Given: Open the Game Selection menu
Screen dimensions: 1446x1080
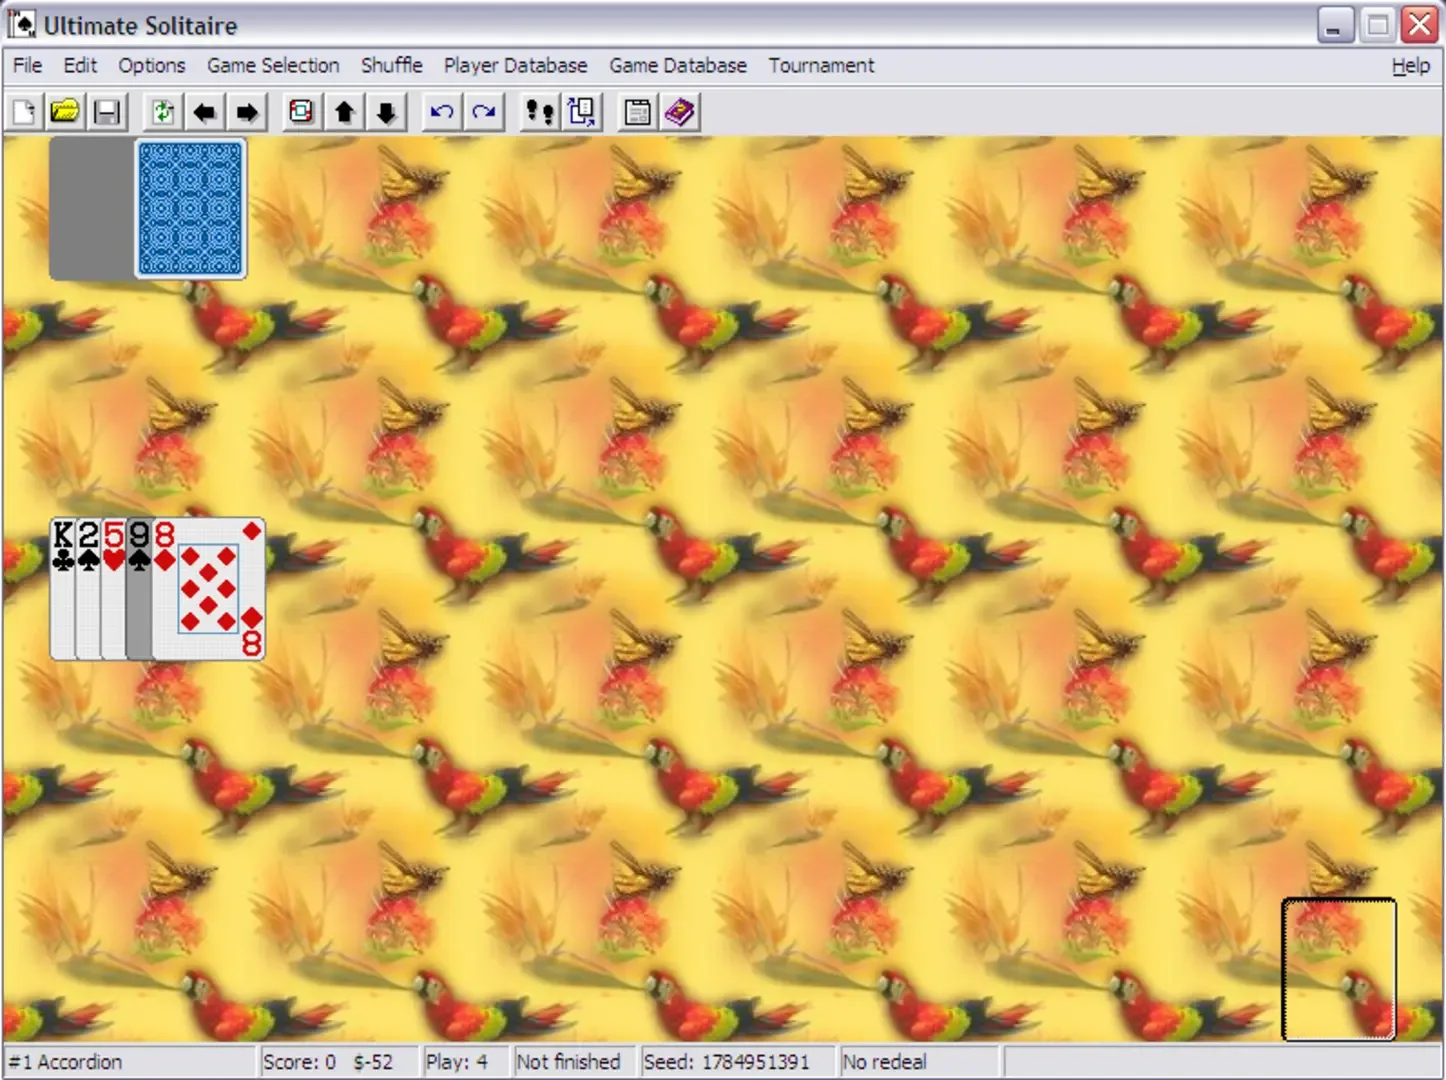Looking at the screenshot, I should coord(273,65).
